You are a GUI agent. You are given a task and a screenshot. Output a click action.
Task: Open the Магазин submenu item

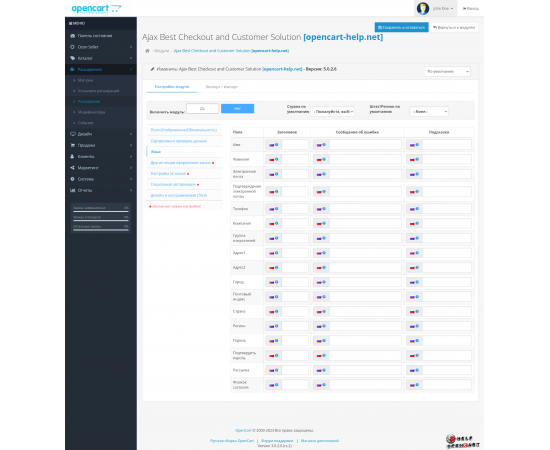point(85,80)
